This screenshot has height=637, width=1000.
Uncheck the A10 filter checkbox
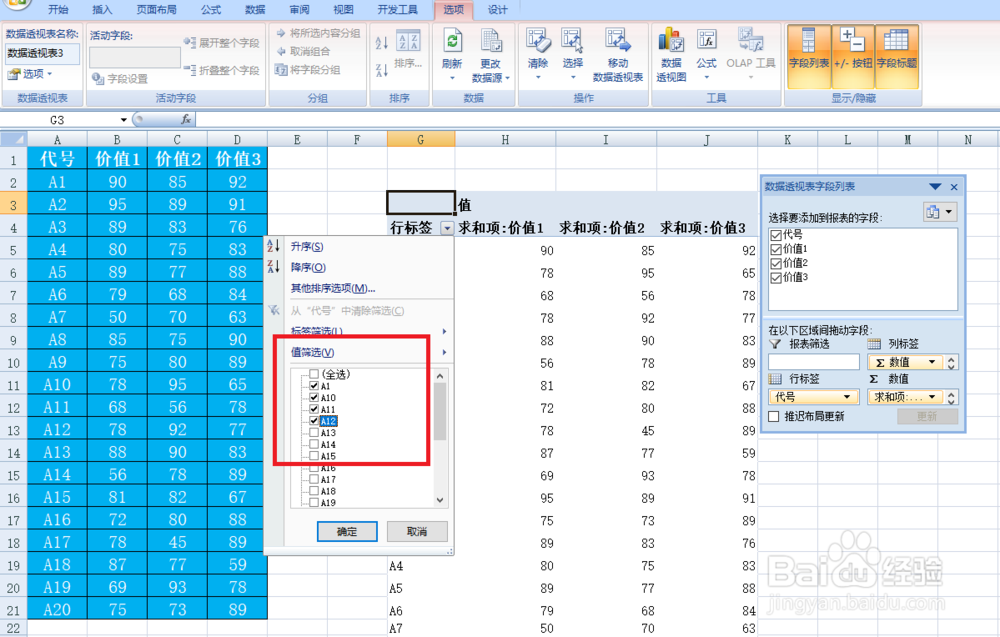coord(314,397)
